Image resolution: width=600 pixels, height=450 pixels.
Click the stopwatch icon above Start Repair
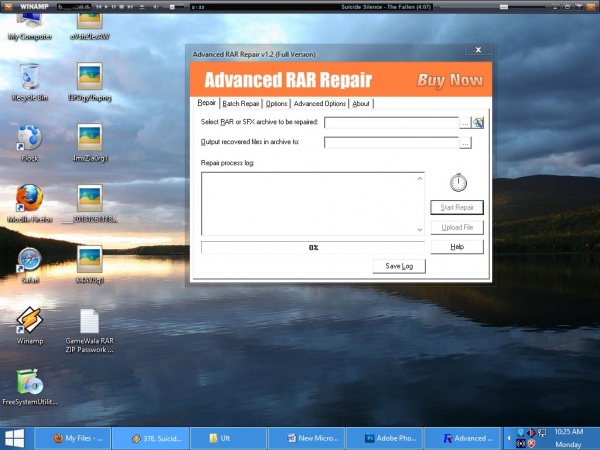click(458, 183)
